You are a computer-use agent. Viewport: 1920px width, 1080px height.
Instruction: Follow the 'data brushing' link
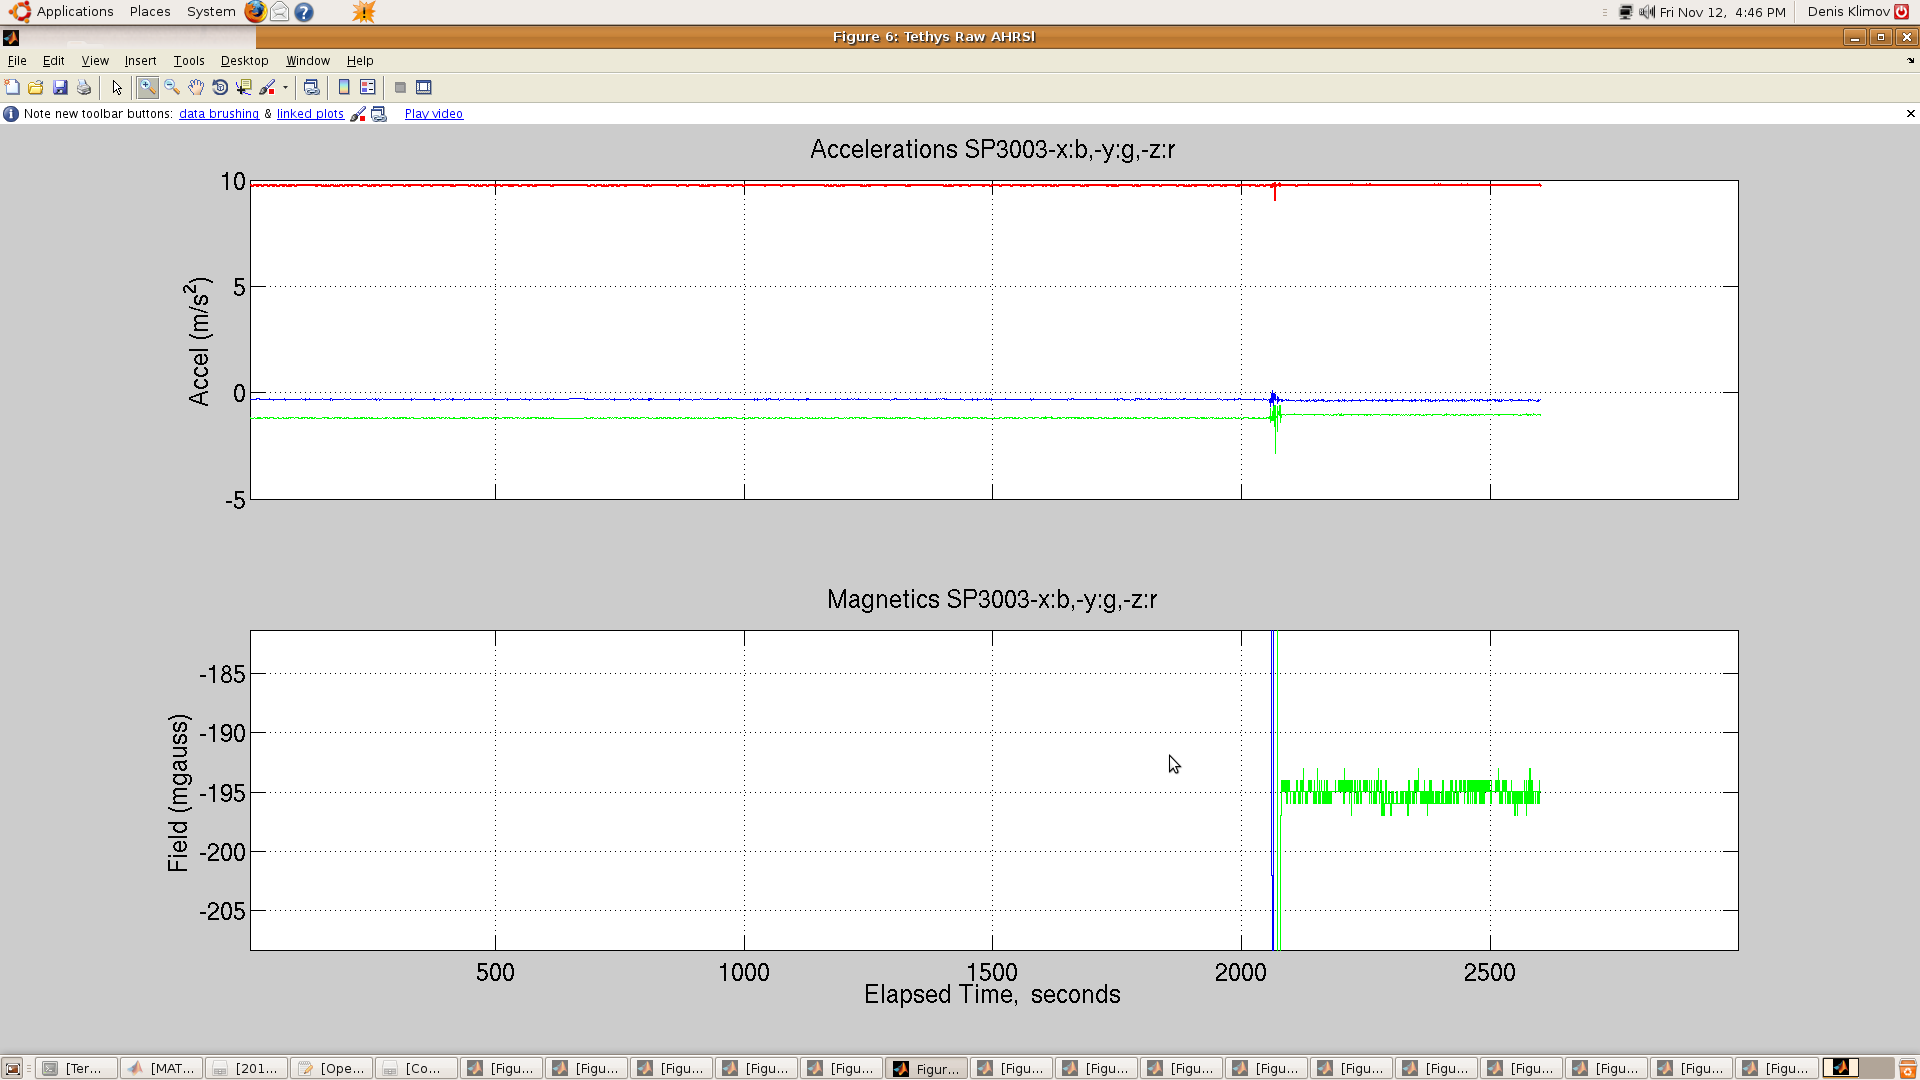coord(219,114)
